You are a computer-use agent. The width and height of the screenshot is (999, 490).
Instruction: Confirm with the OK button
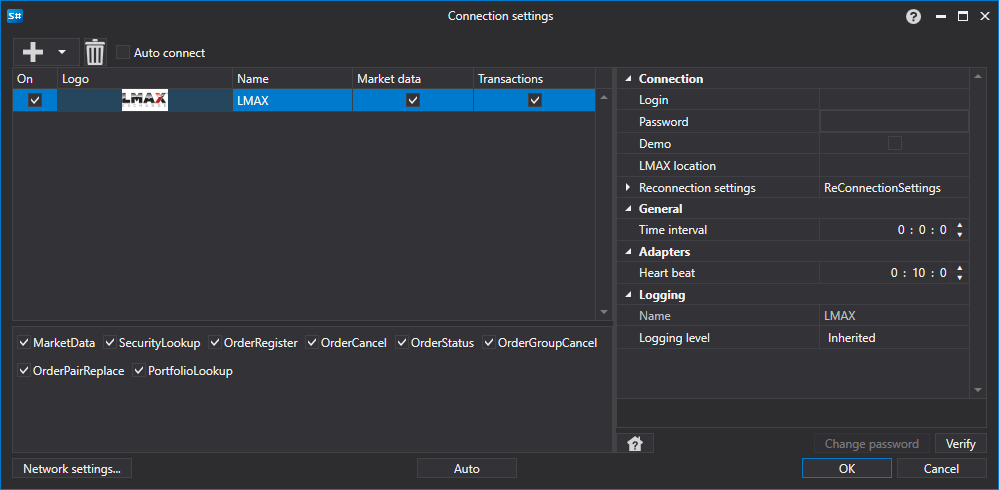point(847,468)
